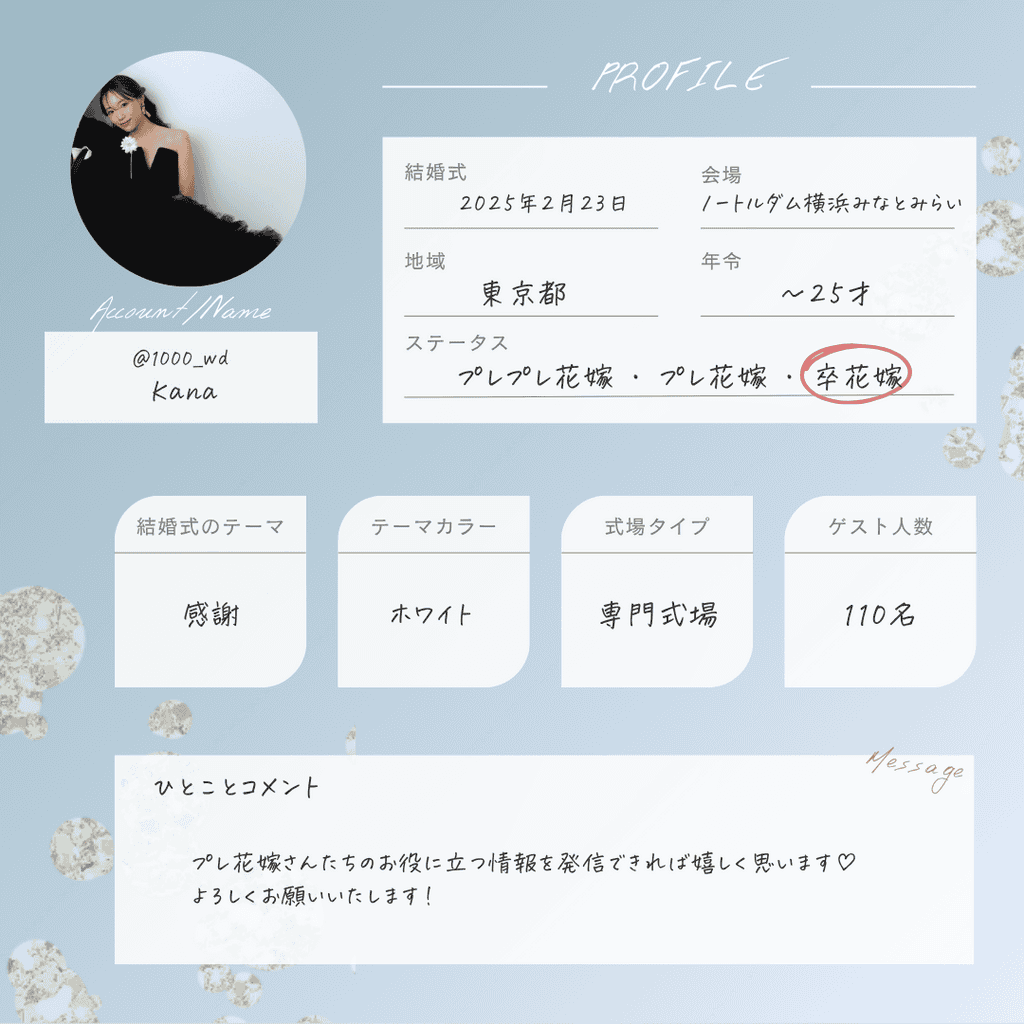Screen dimensions: 1024x1024
Task: Click the age ～25才 field
Action: click(x=826, y=294)
